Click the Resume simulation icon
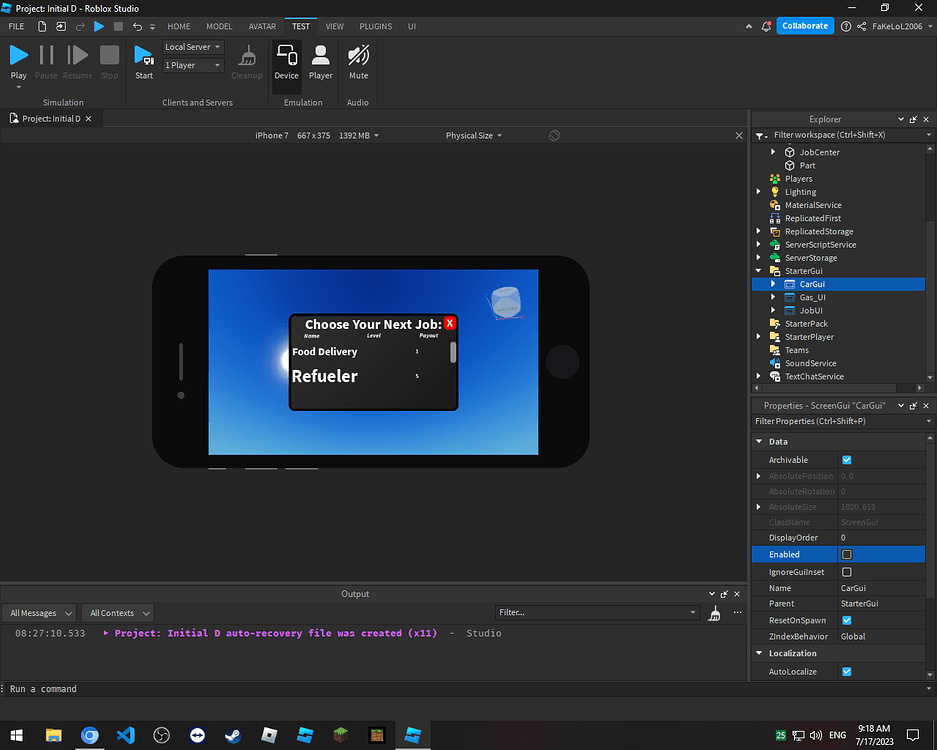The width and height of the screenshot is (937, 750). [x=77, y=55]
